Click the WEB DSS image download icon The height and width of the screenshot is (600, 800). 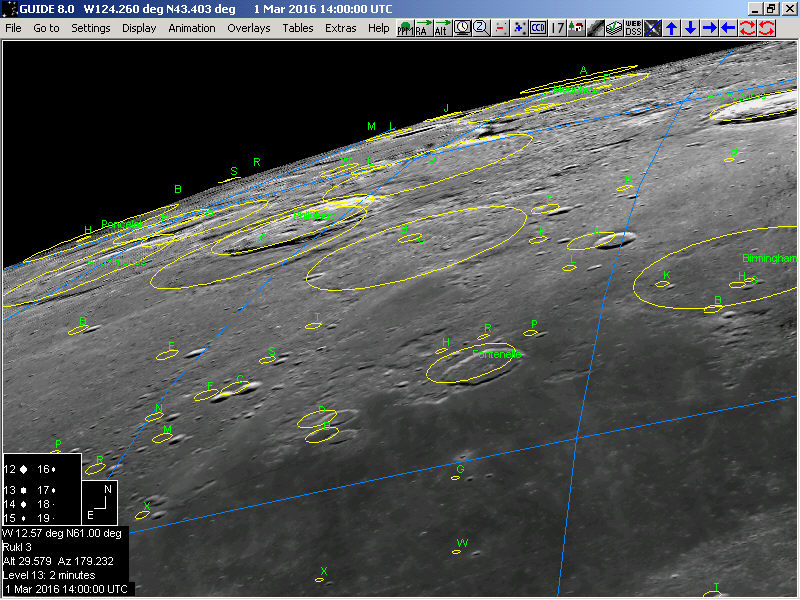pos(633,28)
